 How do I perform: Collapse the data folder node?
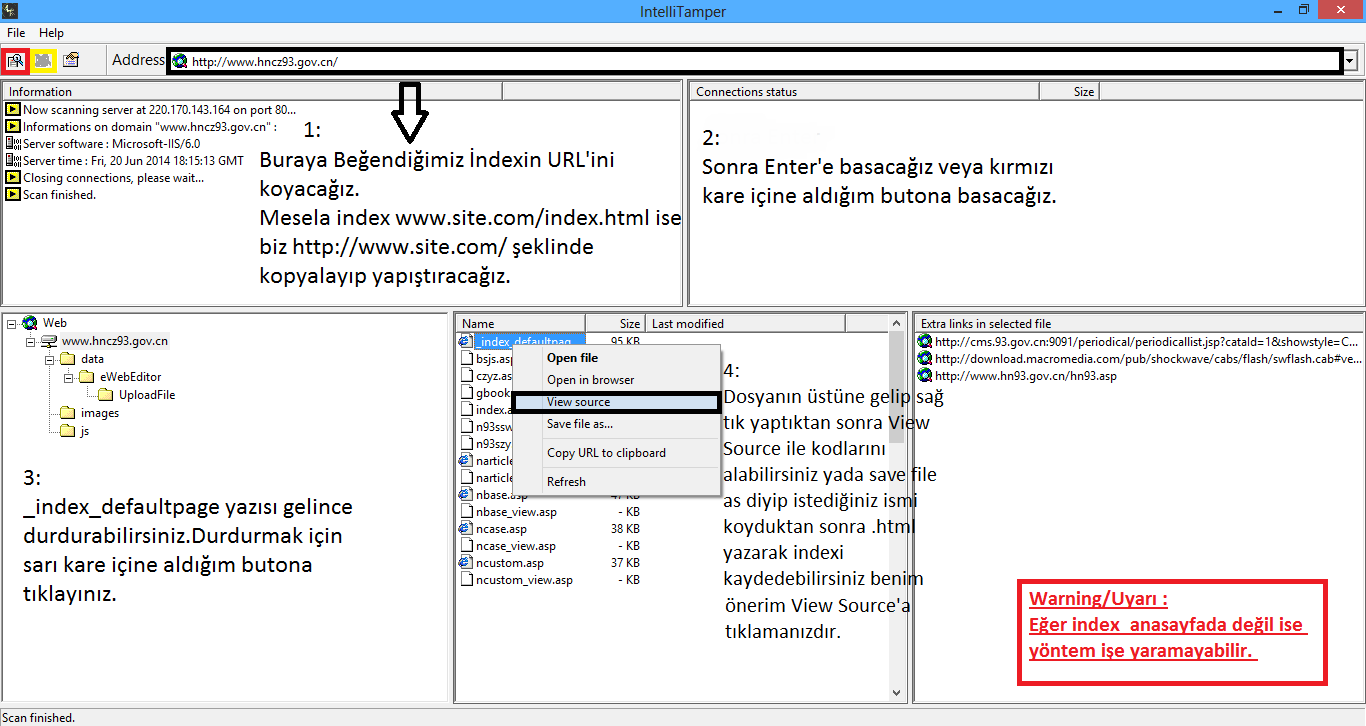pyautogui.click(x=48, y=359)
